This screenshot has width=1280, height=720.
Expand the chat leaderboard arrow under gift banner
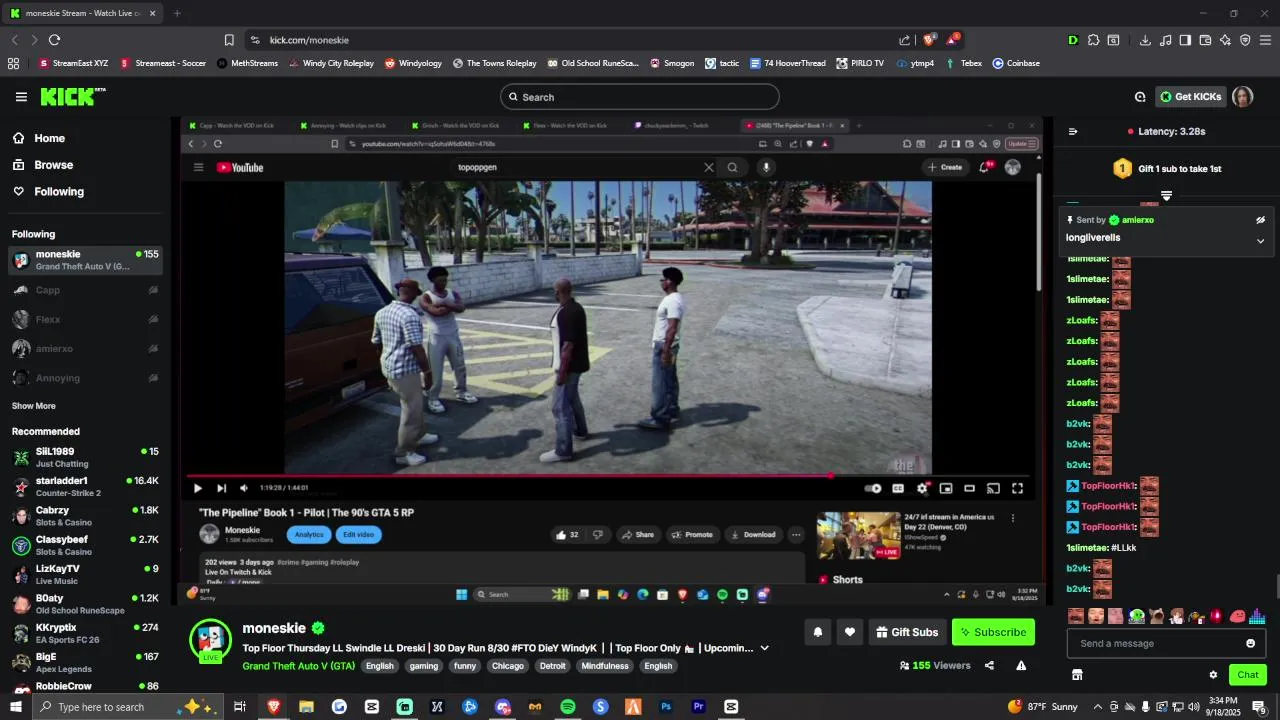point(1166,195)
